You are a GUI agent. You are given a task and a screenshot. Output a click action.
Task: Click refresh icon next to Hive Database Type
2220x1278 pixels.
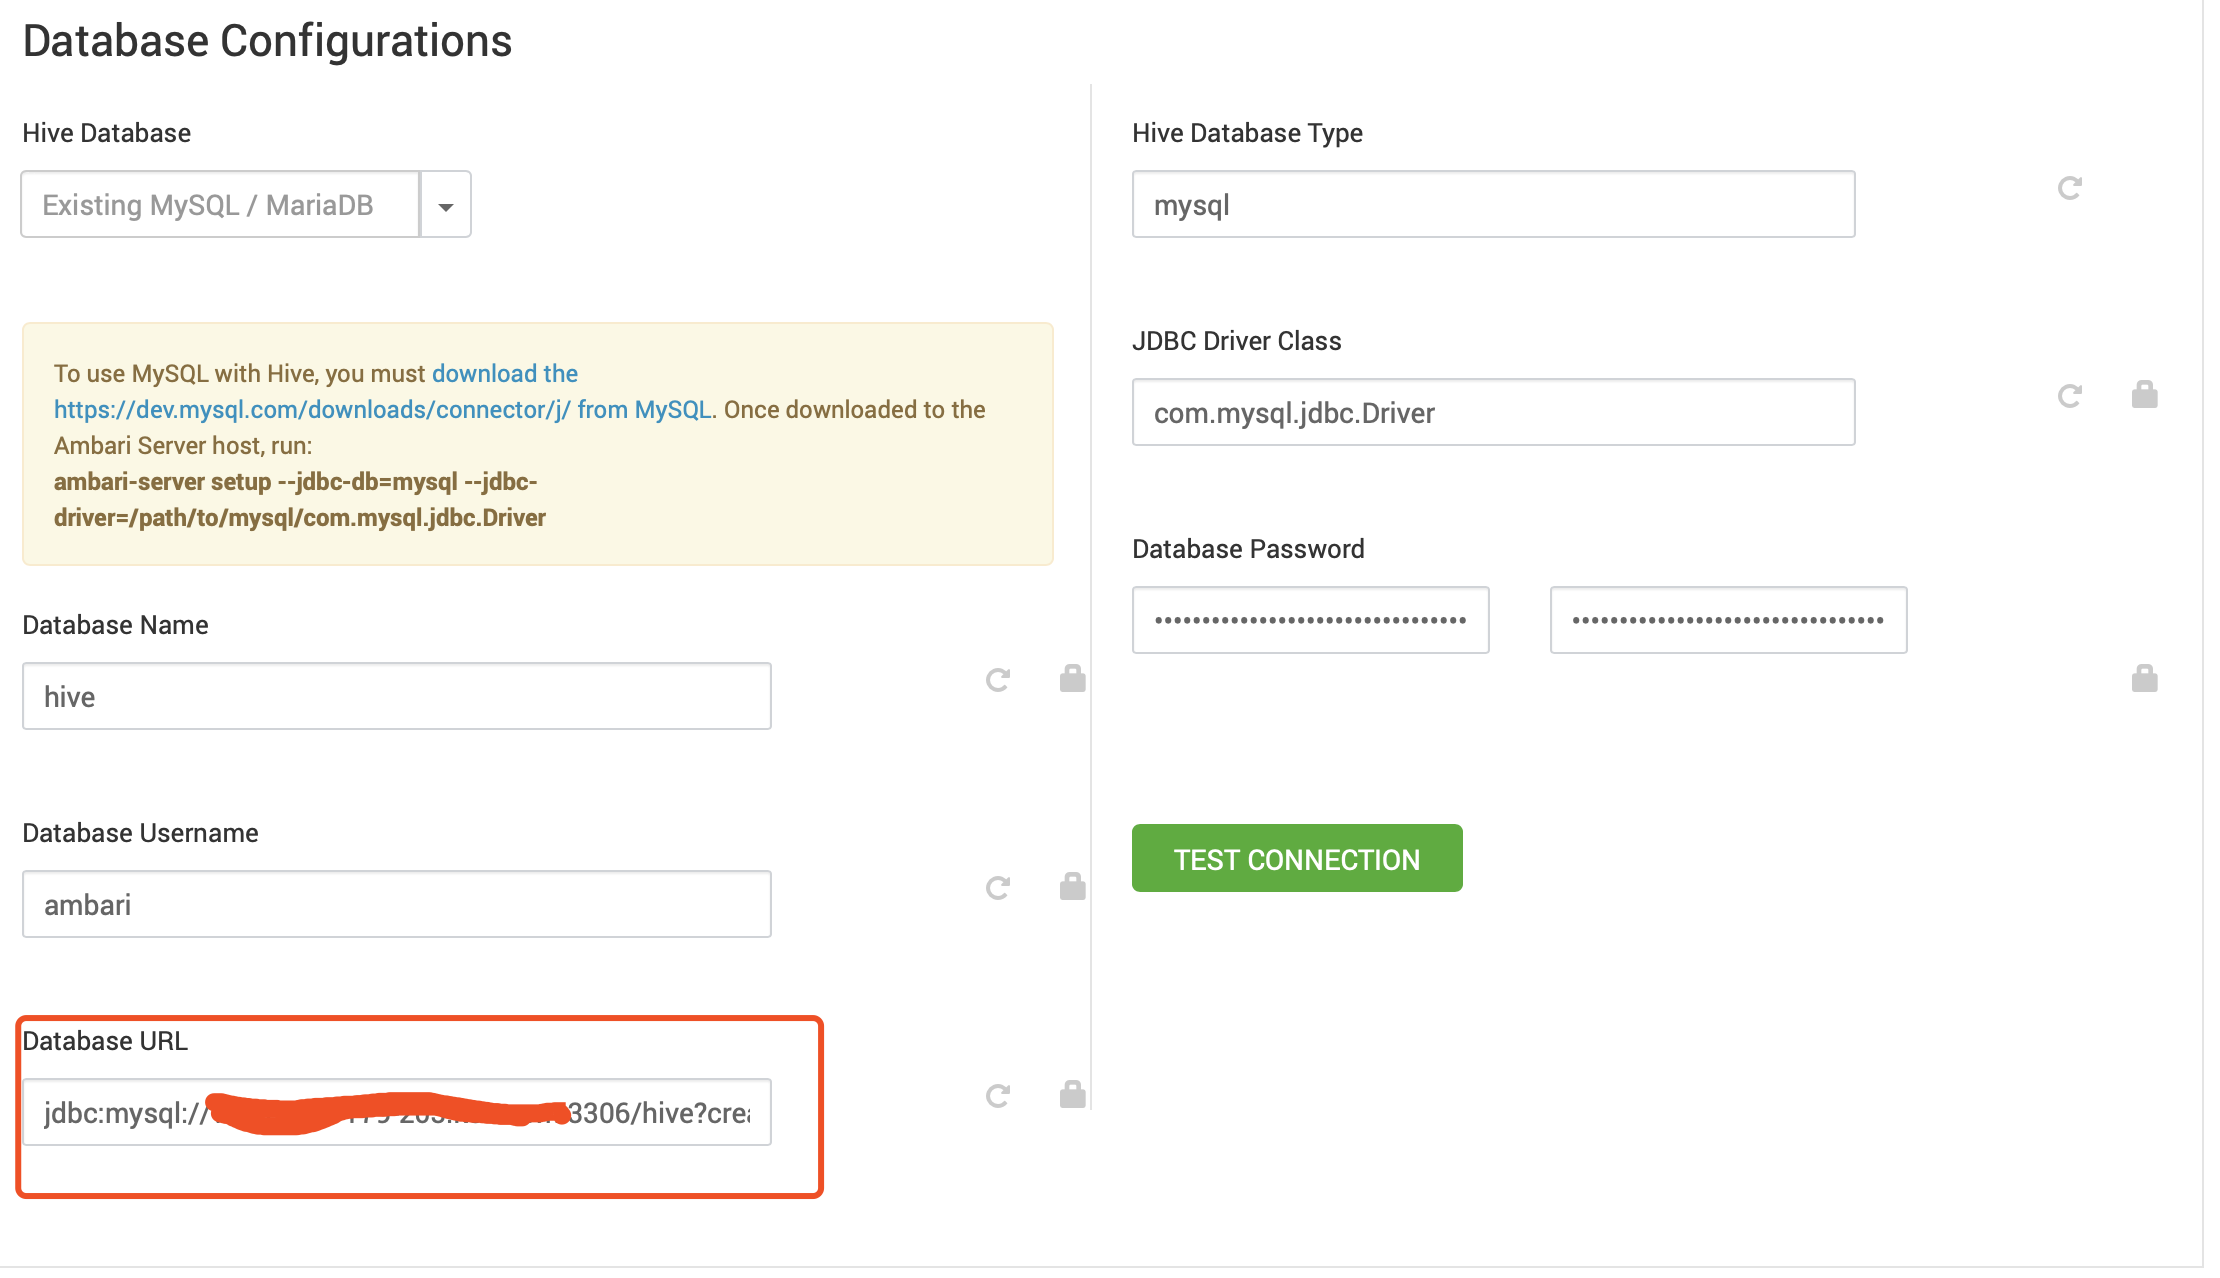tap(2069, 188)
